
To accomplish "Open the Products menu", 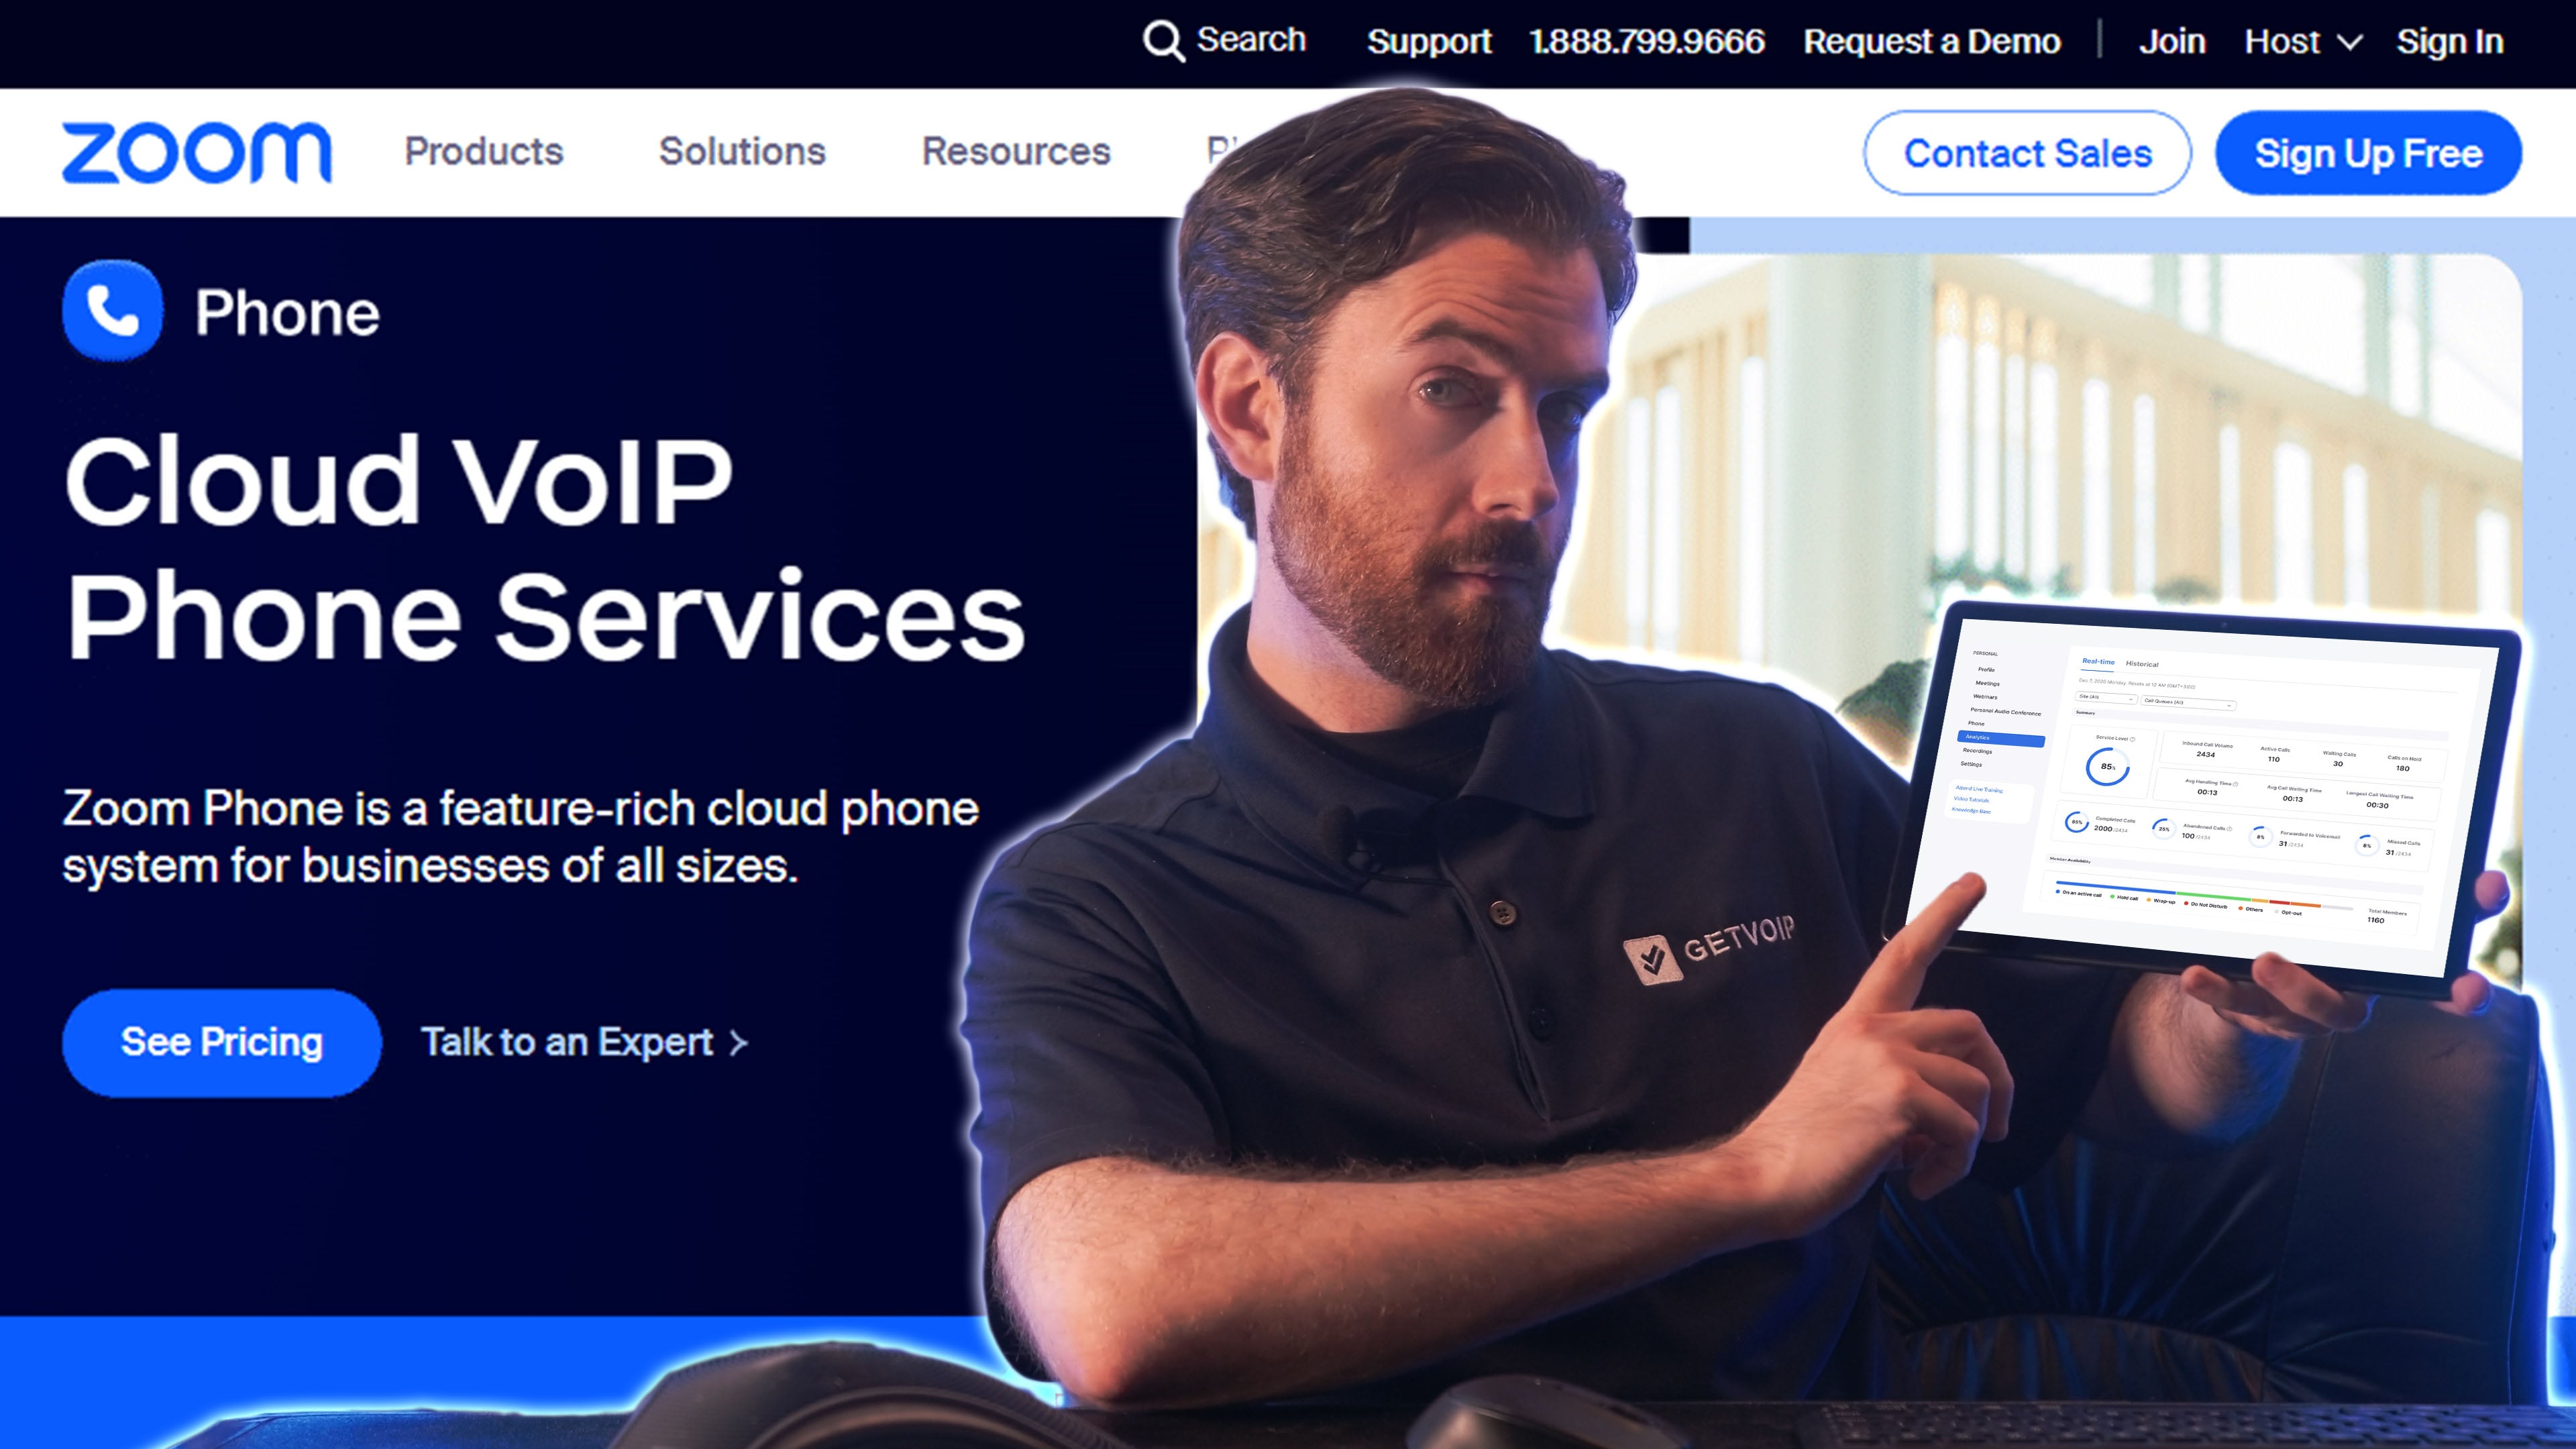I will click(x=484, y=152).
